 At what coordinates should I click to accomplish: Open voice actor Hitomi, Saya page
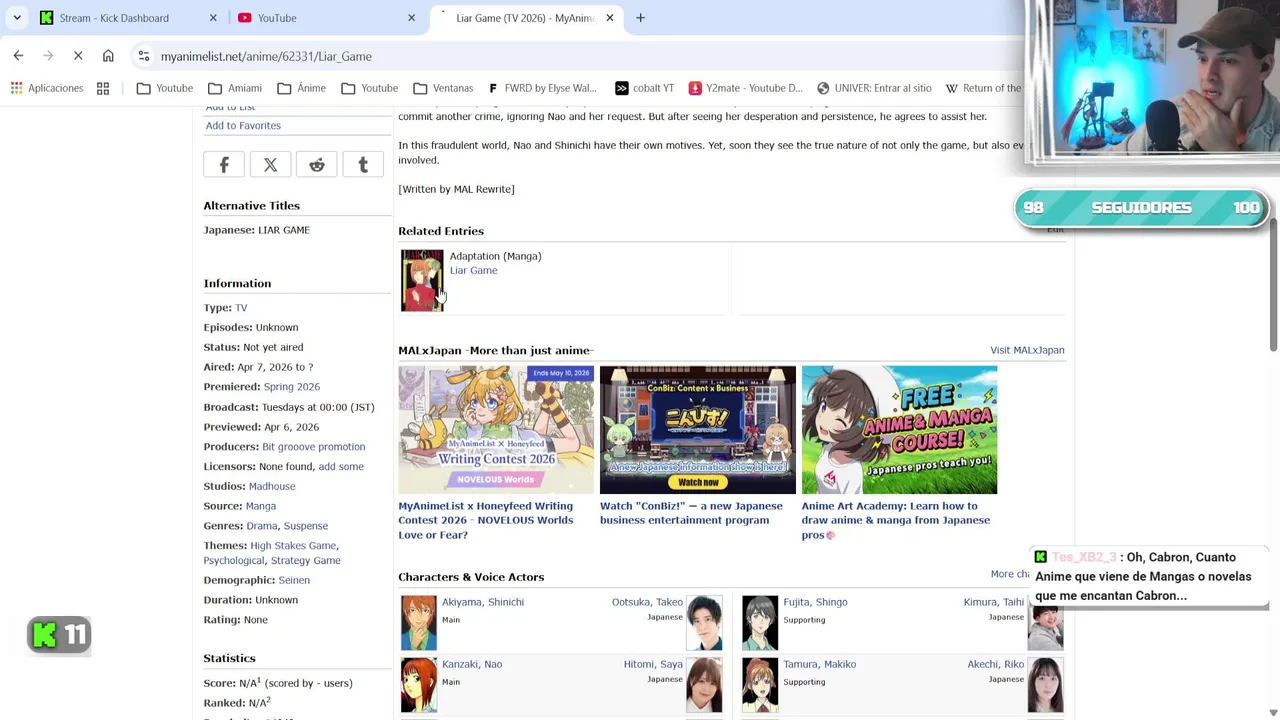click(653, 664)
